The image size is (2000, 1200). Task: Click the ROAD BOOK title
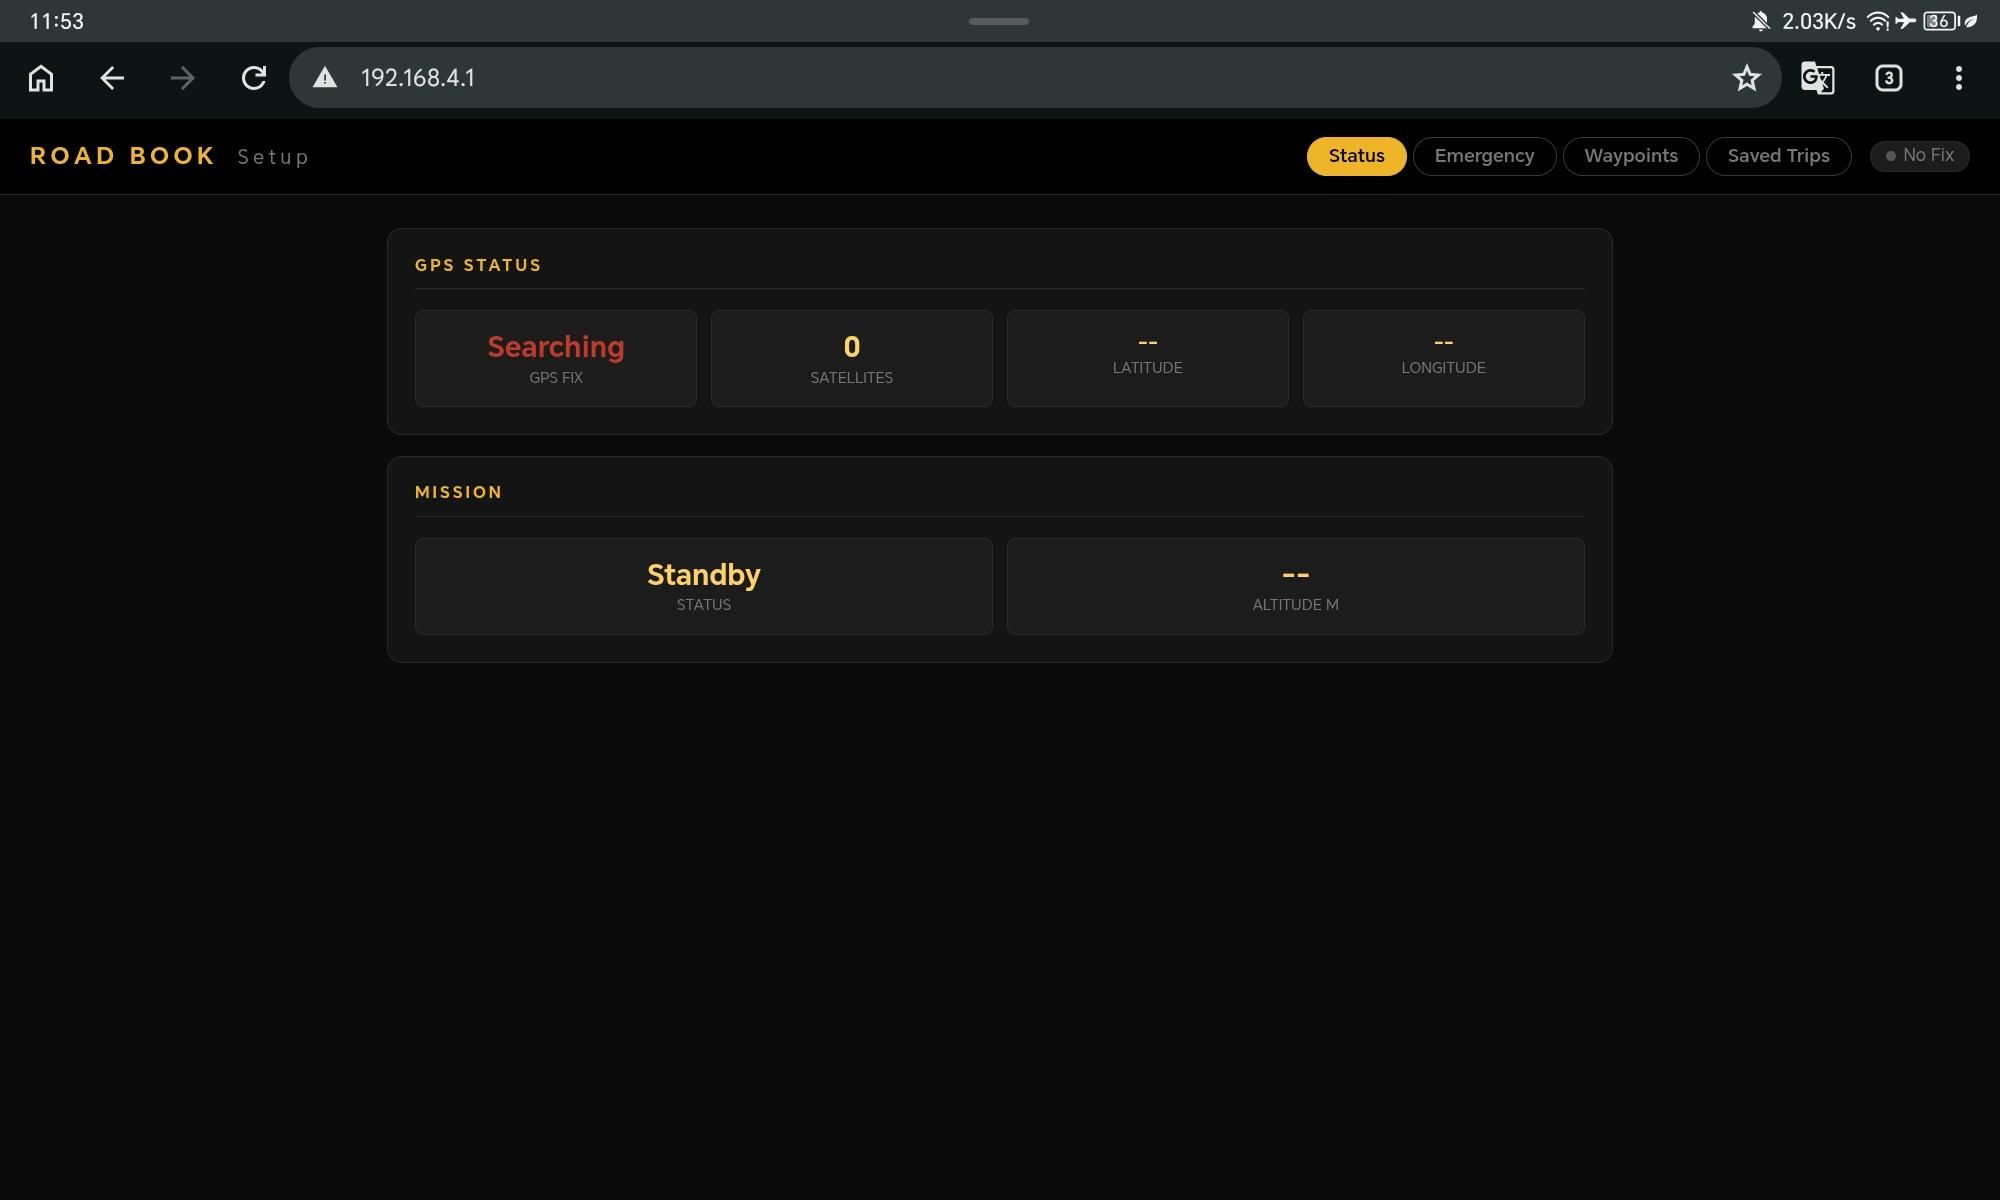click(x=123, y=156)
